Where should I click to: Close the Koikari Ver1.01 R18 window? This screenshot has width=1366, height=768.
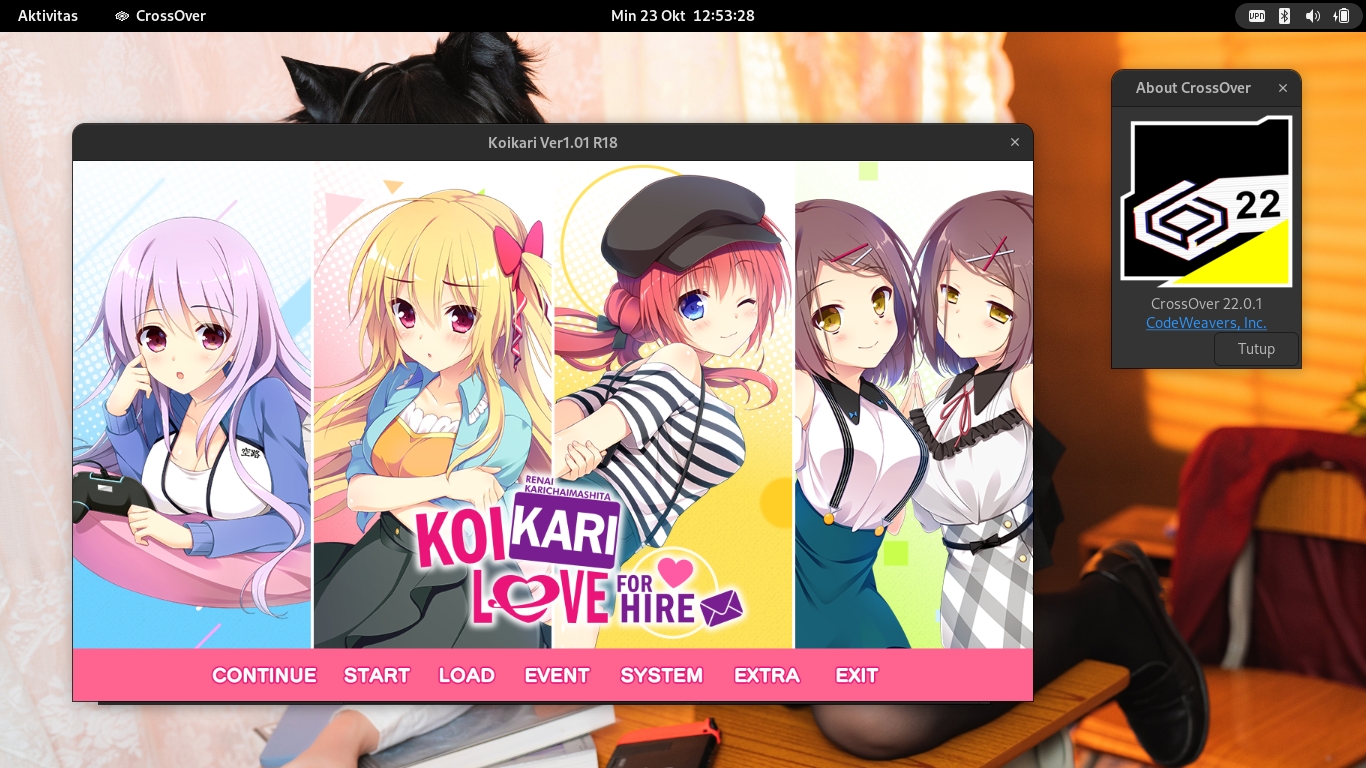pos(1015,142)
